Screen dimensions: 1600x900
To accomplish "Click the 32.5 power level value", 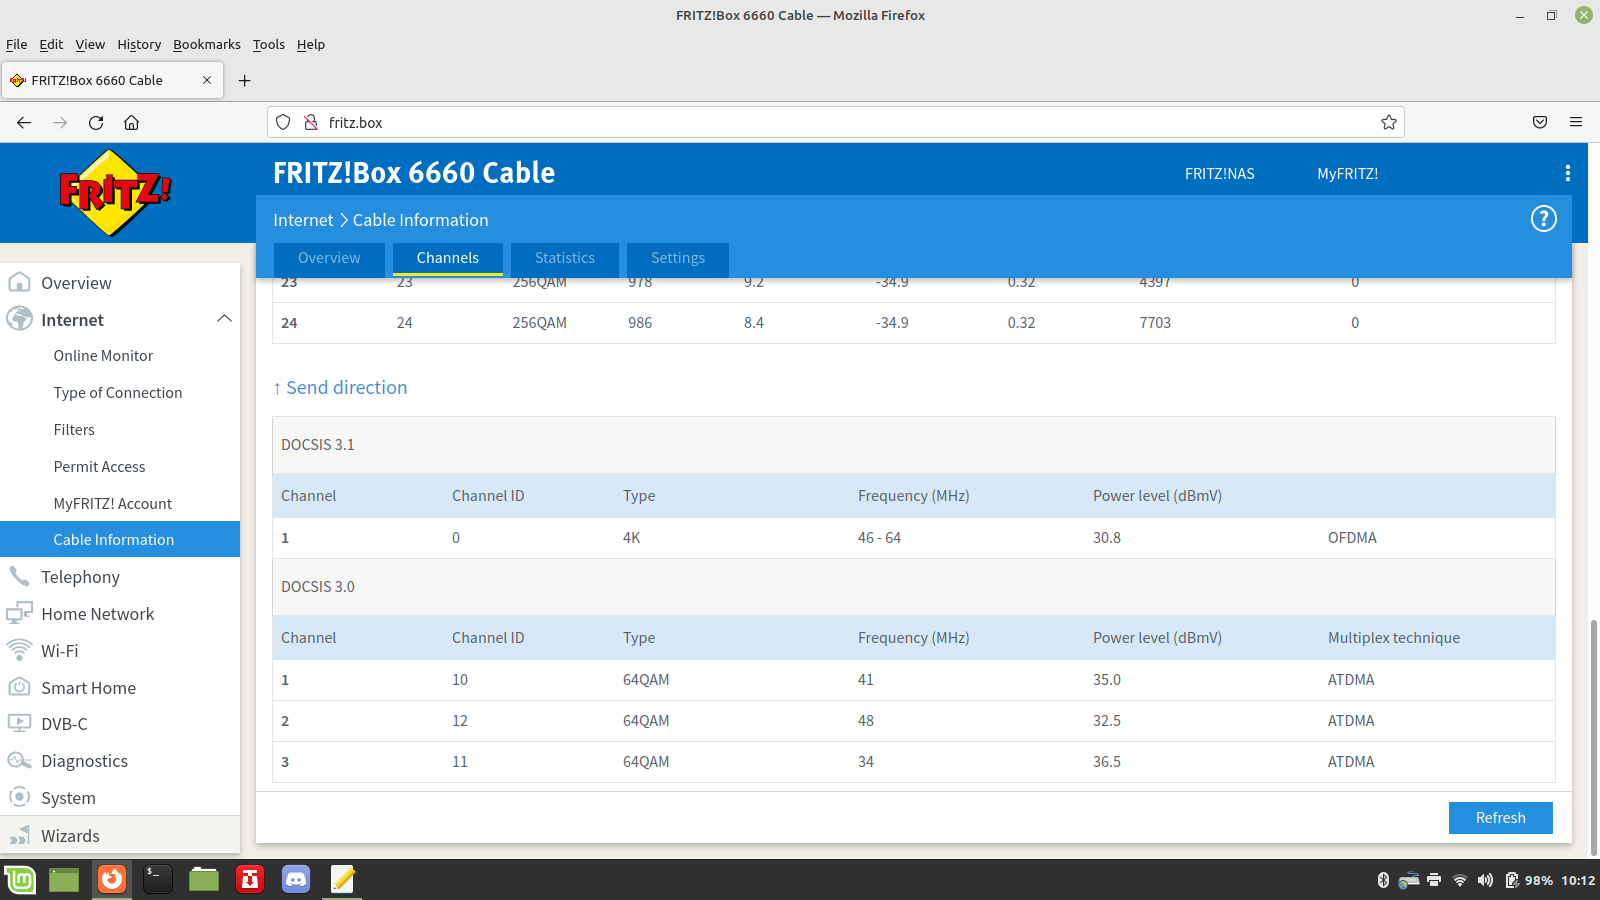I will tap(1106, 721).
